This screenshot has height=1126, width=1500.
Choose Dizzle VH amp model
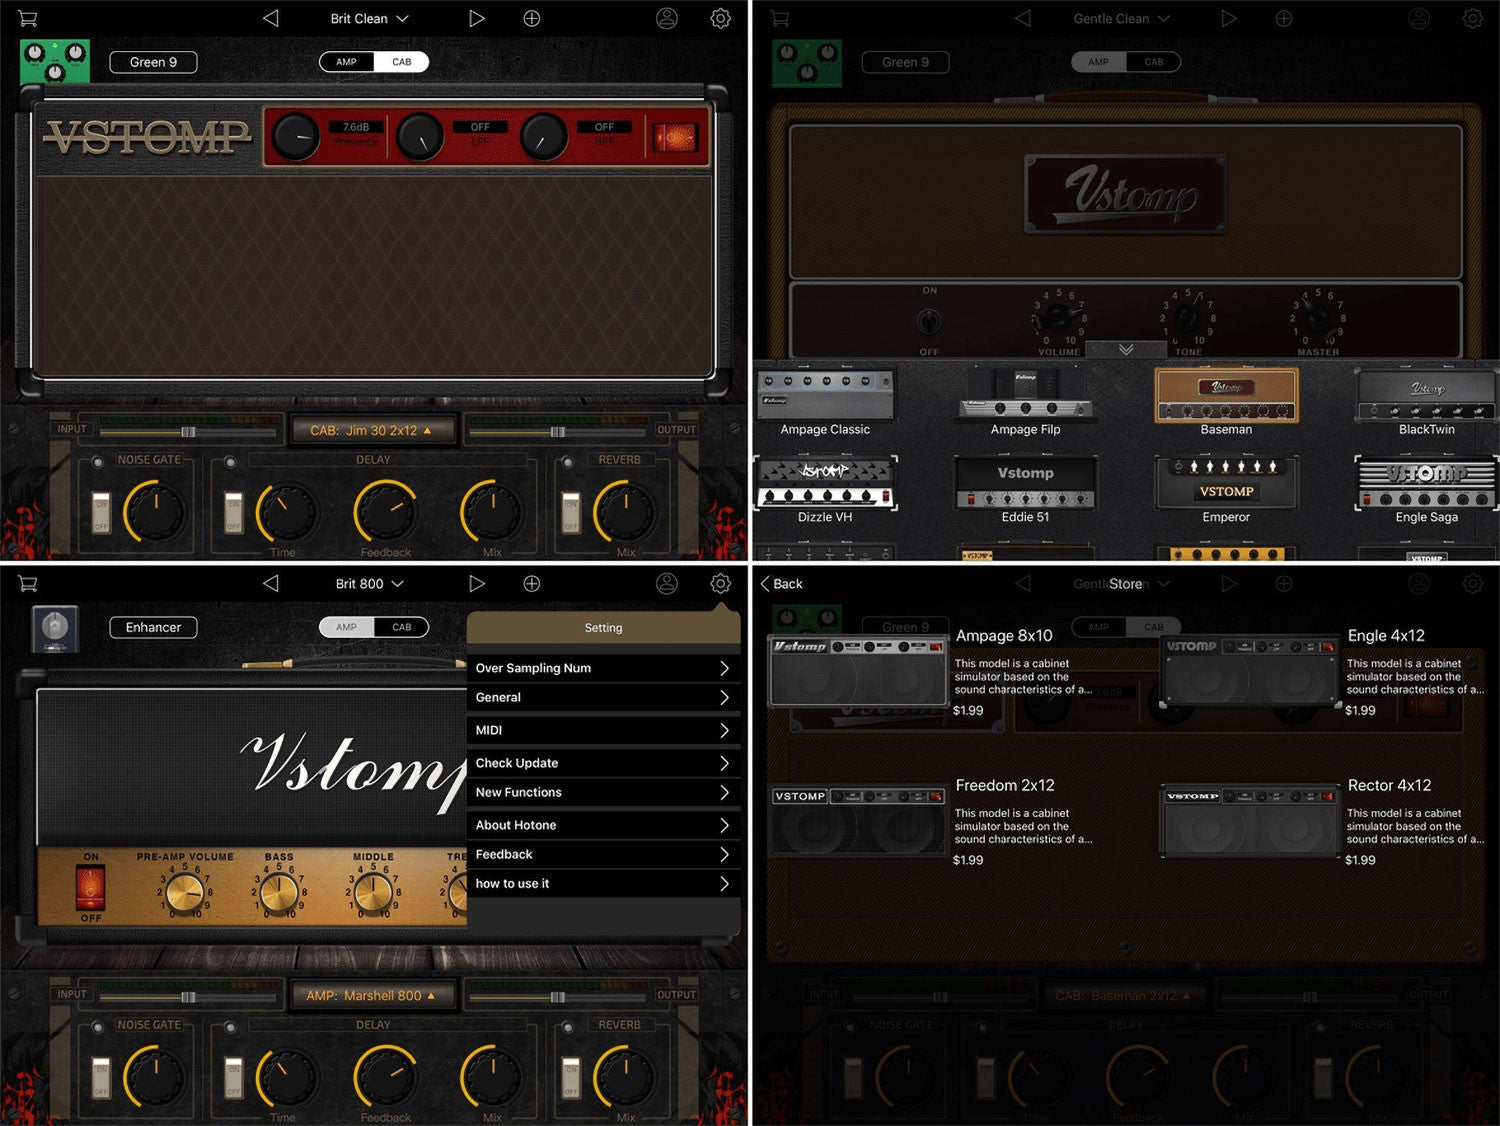[825, 490]
